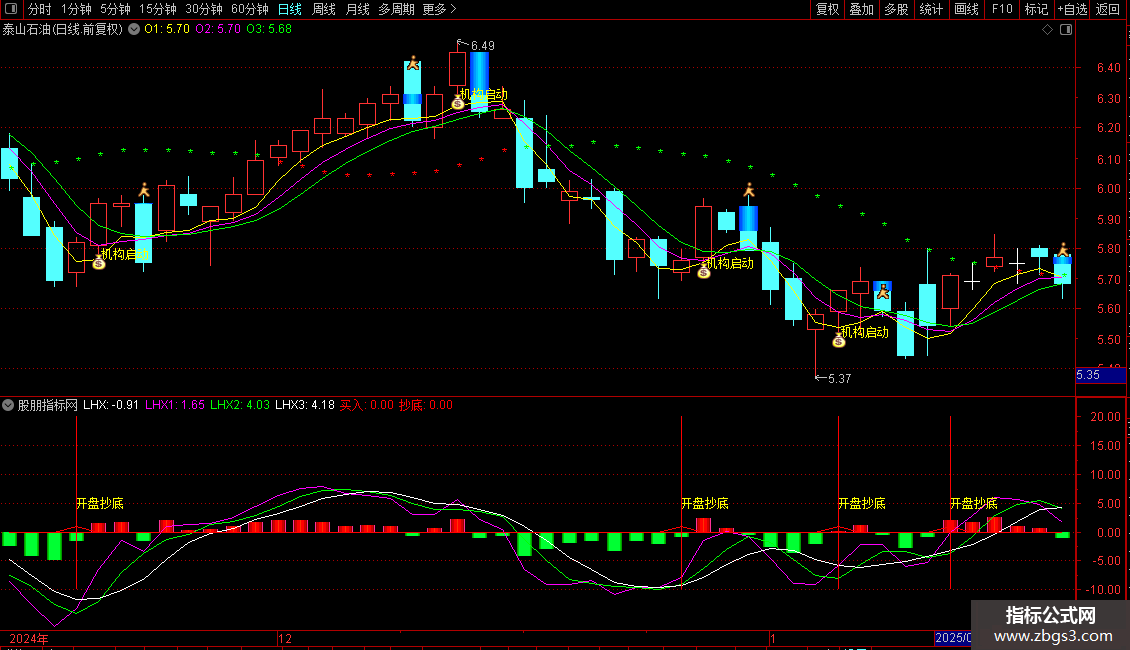Click the money bag icon near 6.49 peak
Viewport: 1130px width, 650px height.
pyautogui.click(x=458, y=103)
